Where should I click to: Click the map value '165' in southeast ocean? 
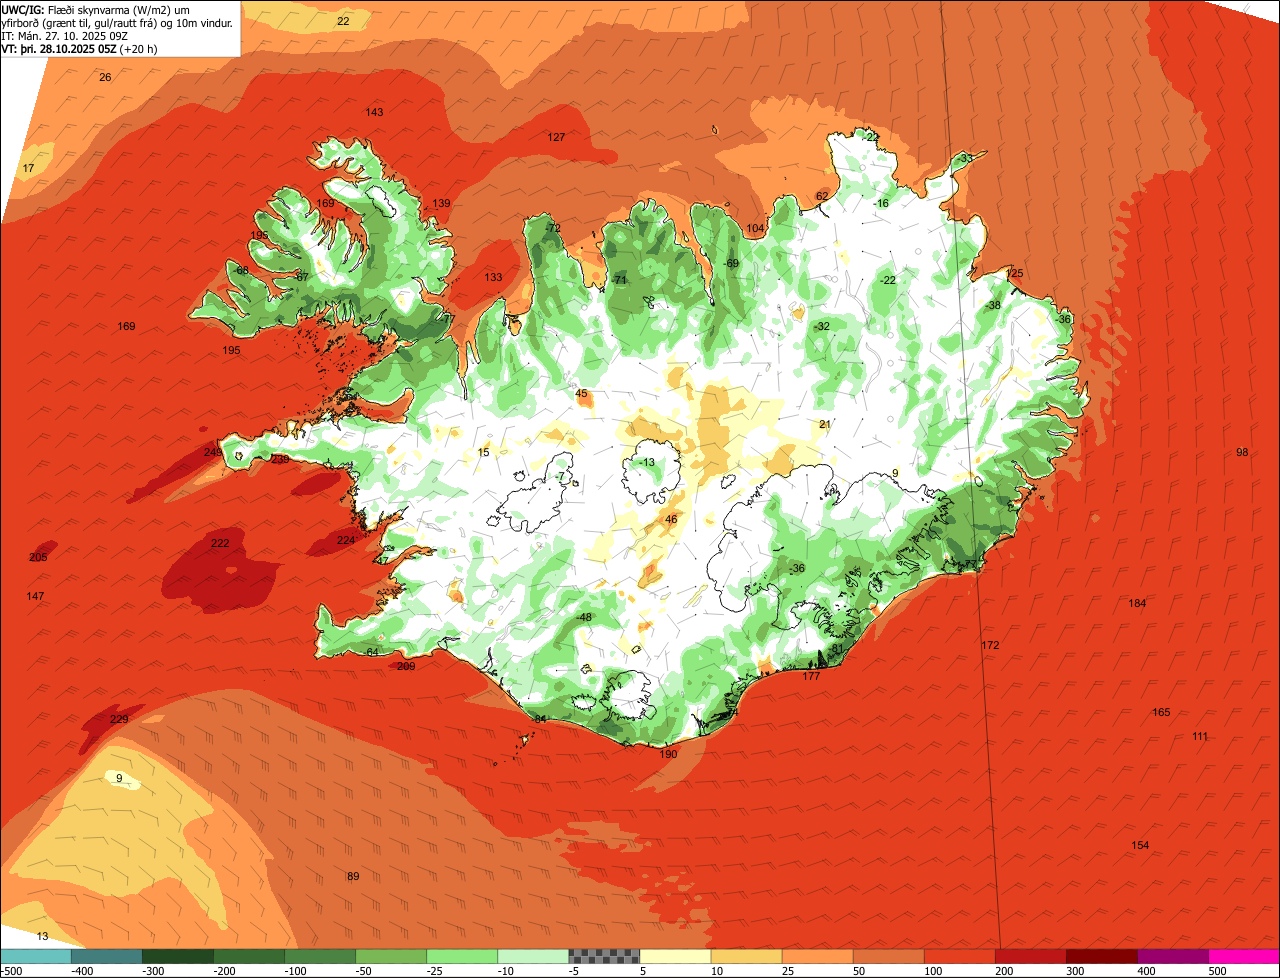[x=1161, y=712]
